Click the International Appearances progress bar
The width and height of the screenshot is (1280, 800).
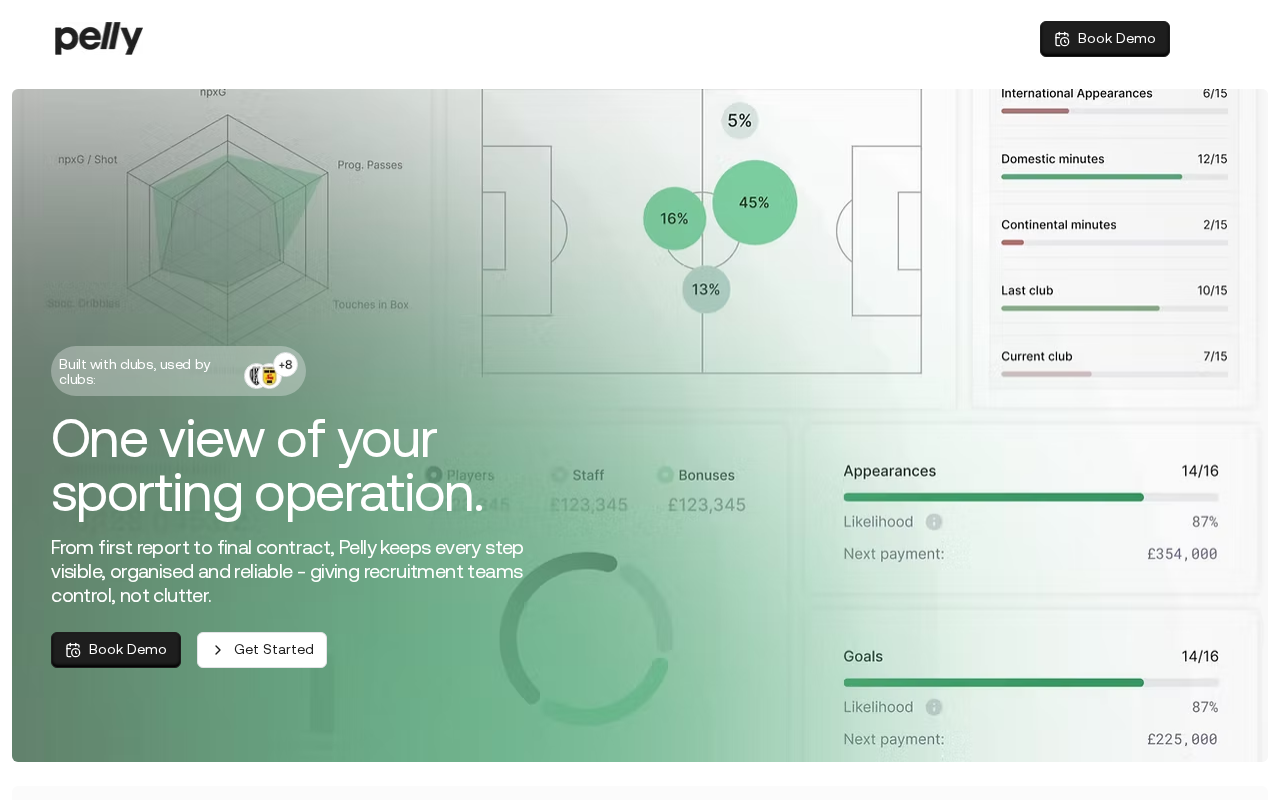pyautogui.click(x=1114, y=111)
